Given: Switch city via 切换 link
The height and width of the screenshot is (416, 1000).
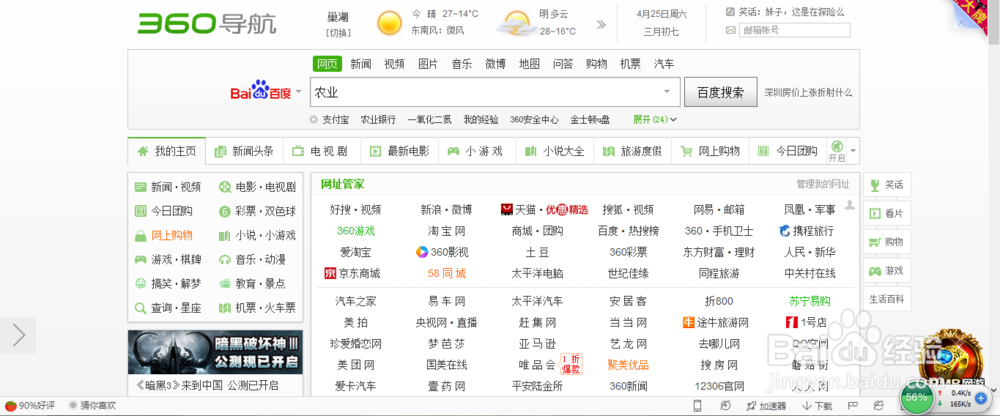Looking at the screenshot, I should point(338,32).
